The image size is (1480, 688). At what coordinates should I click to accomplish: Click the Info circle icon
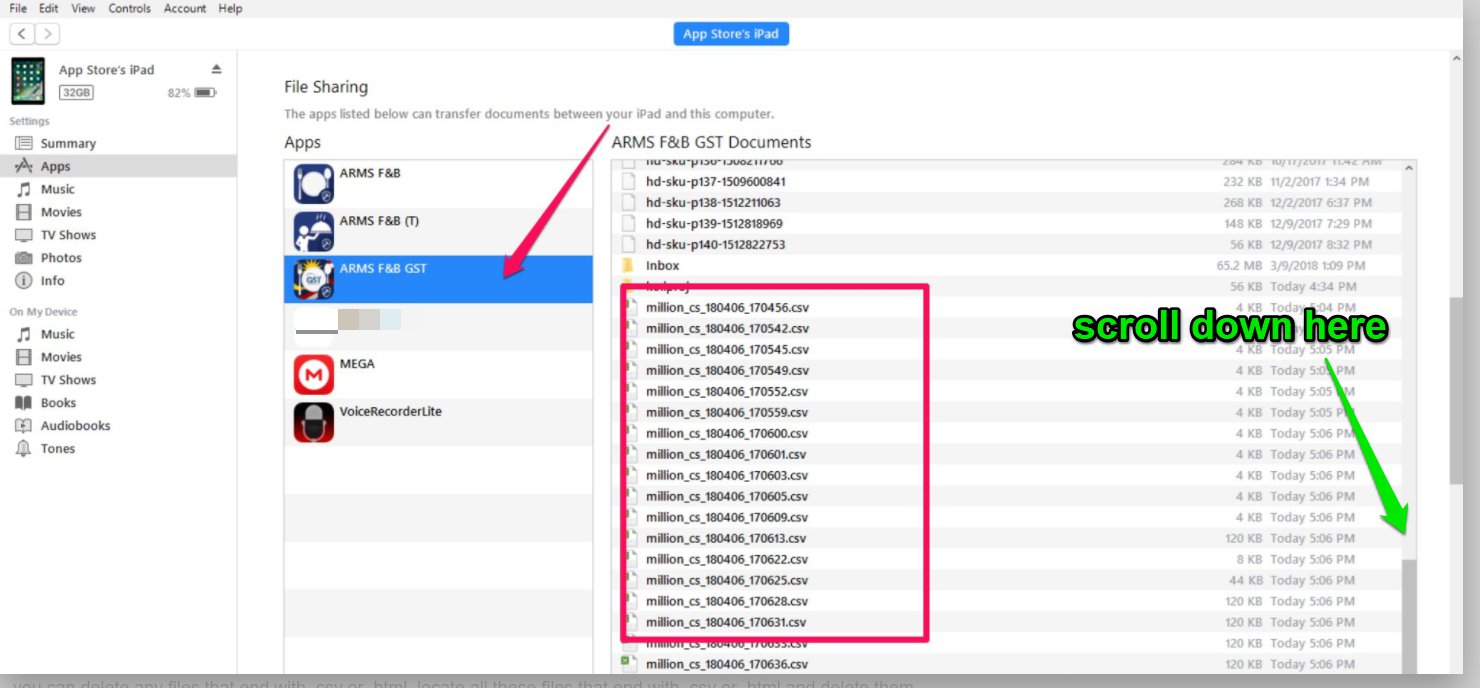[23, 281]
